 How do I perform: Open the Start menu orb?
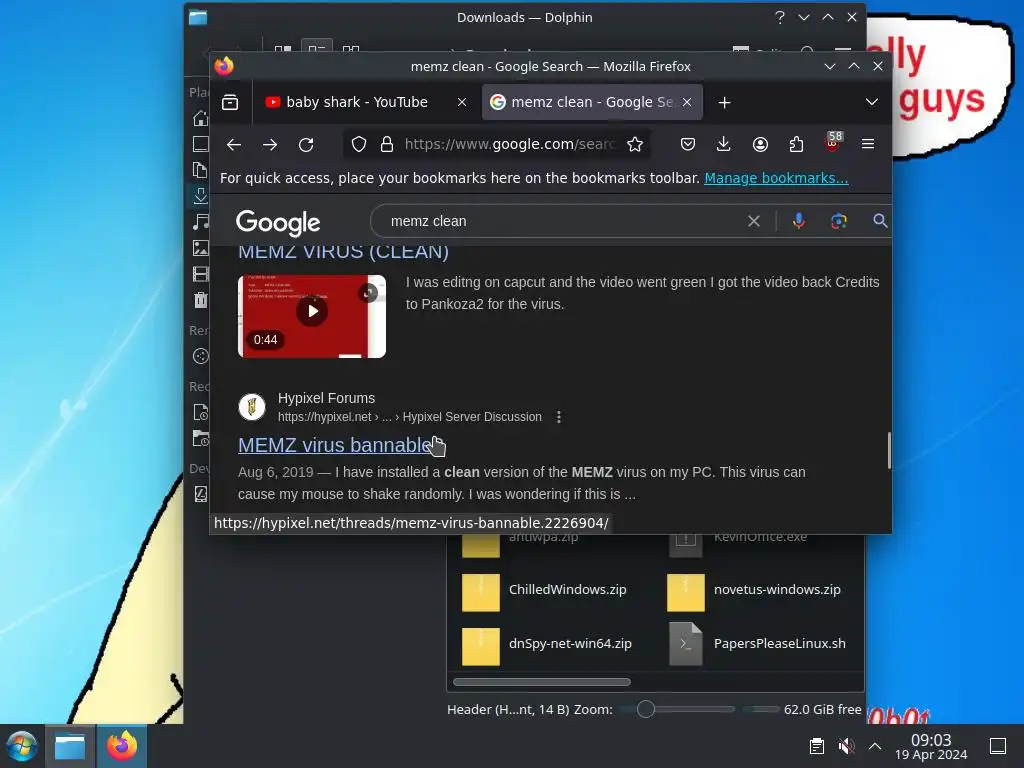click(21, 746)
